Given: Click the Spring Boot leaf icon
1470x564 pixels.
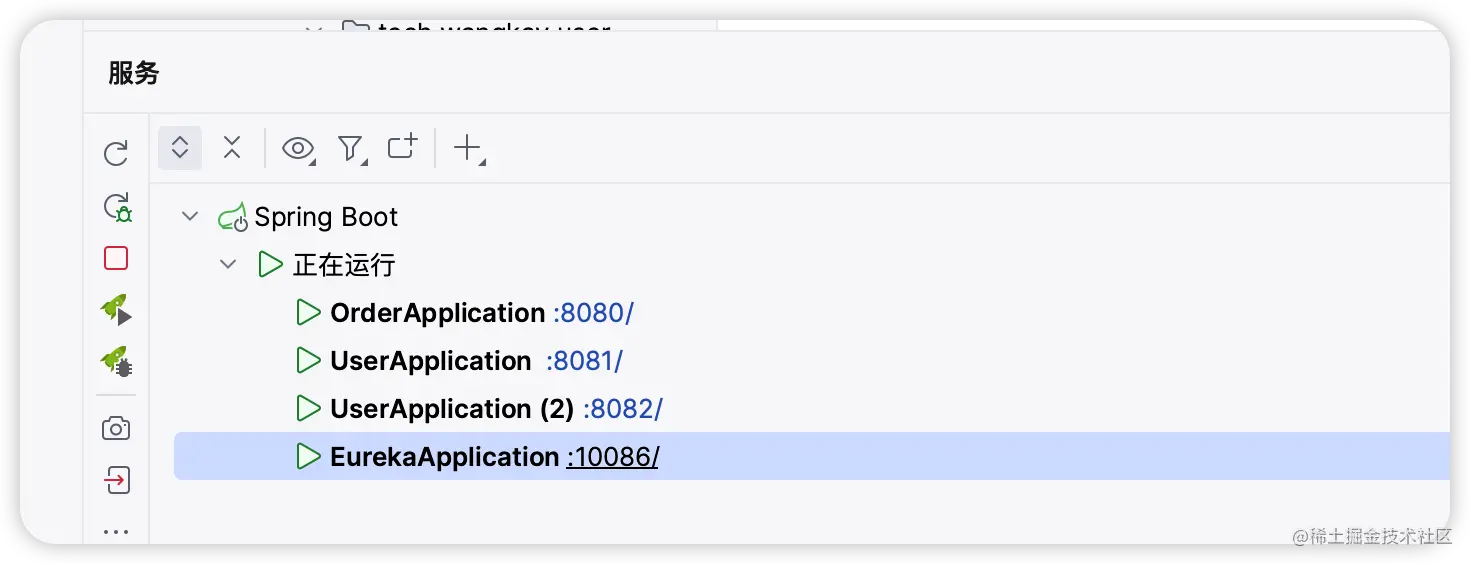Looking at the screenshot, I should [x=233, y=217].
